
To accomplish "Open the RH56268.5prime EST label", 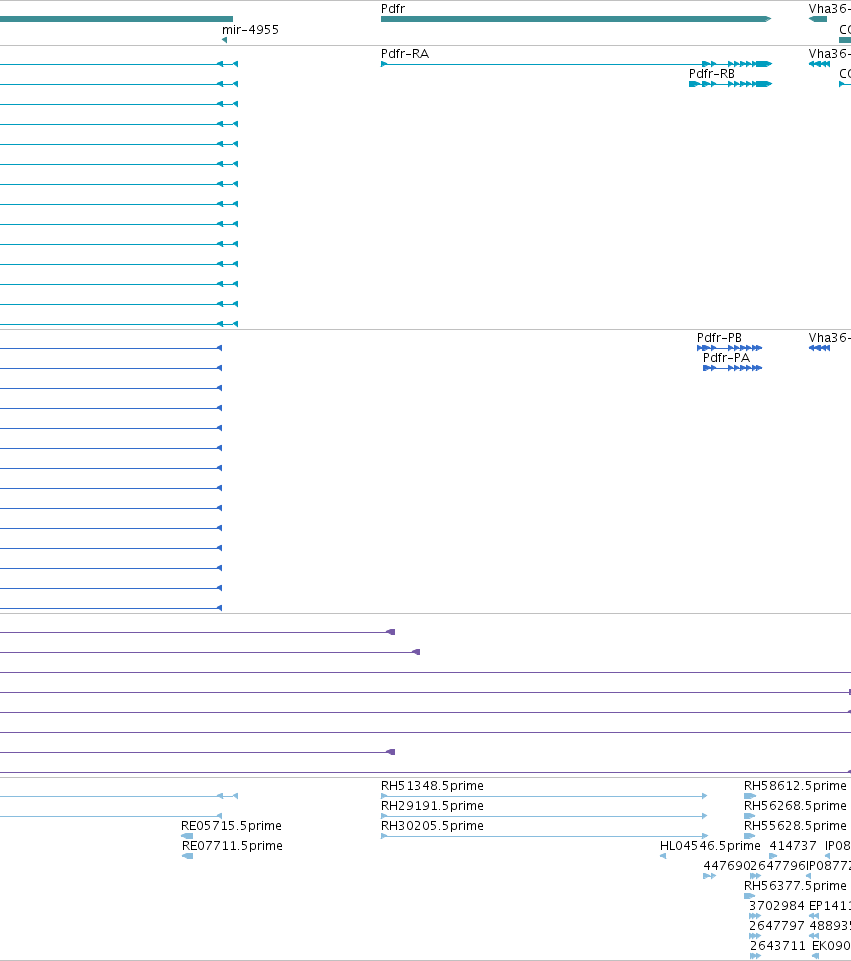I will tap(795, 805).
